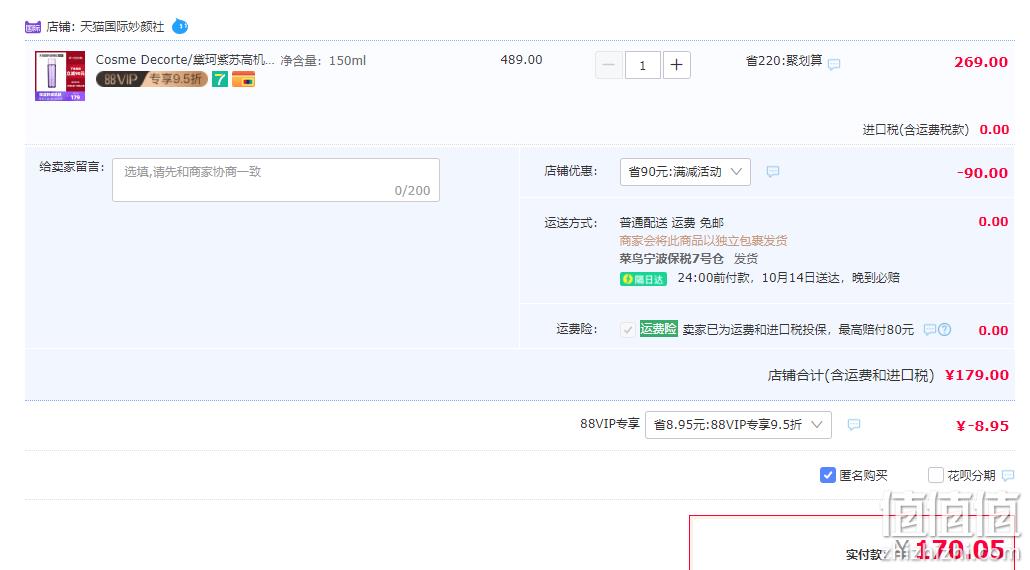The image size is (1030, 570).
Task: Click the ¥-8.95 discount amount
Action: (x=982, y=426)
